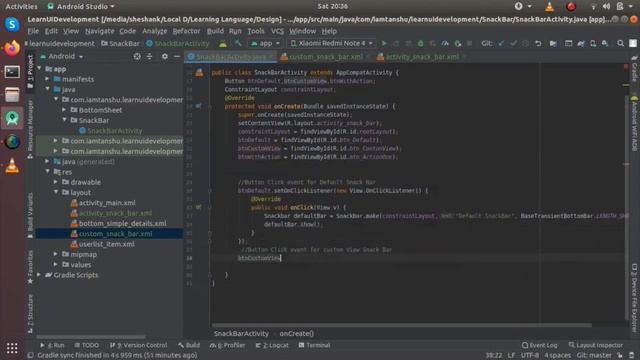Click the Git Commit checkmark icon
640x360 pixels.
[513, 43]
